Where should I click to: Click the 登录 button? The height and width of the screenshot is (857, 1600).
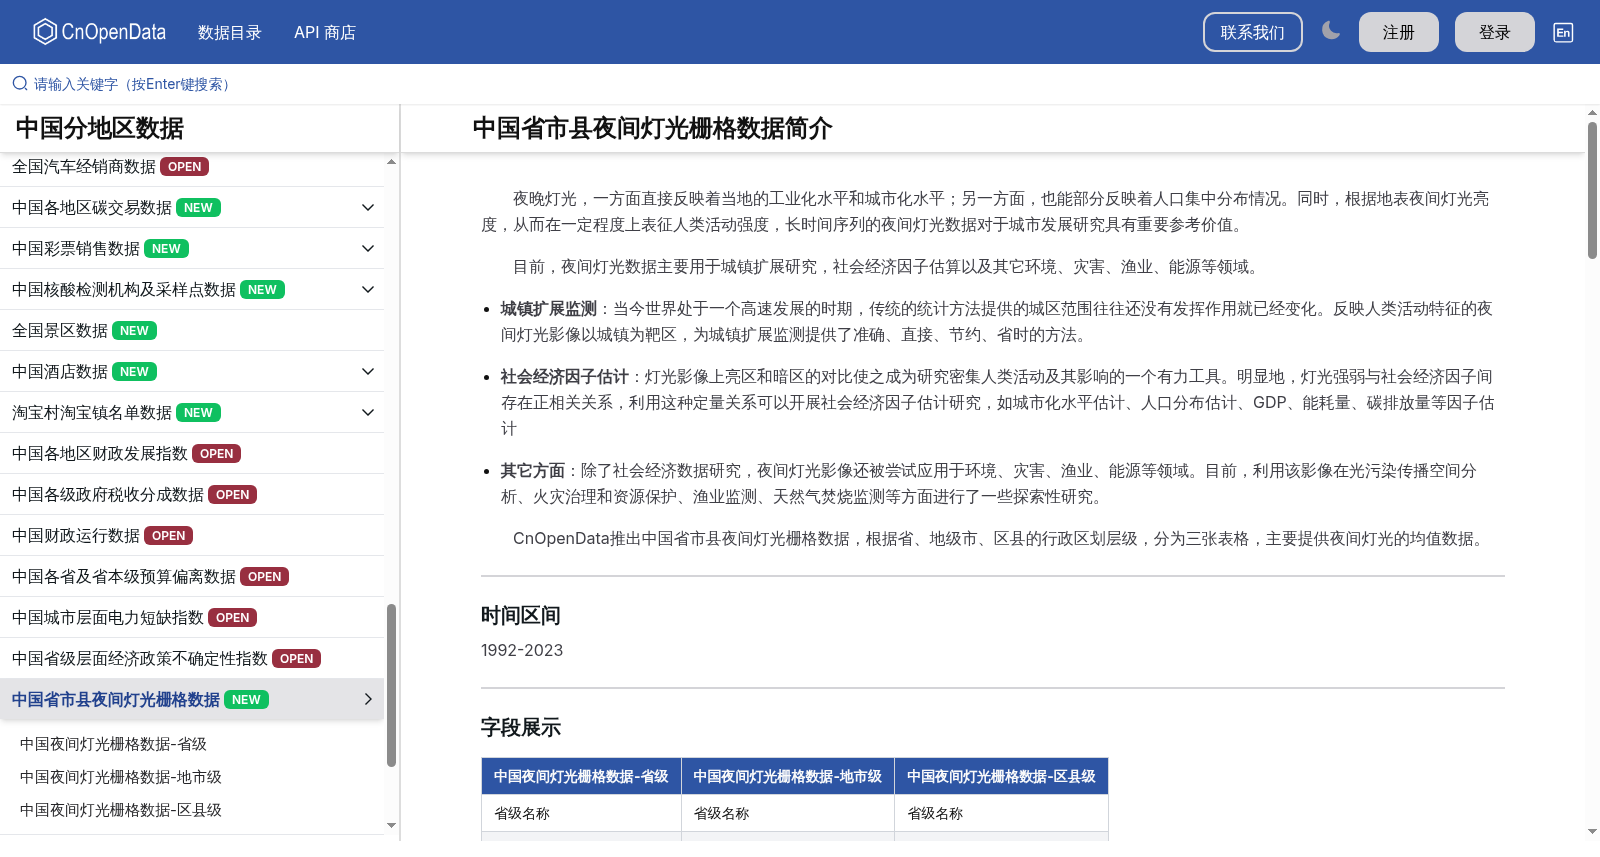[x=1495, y=32]
